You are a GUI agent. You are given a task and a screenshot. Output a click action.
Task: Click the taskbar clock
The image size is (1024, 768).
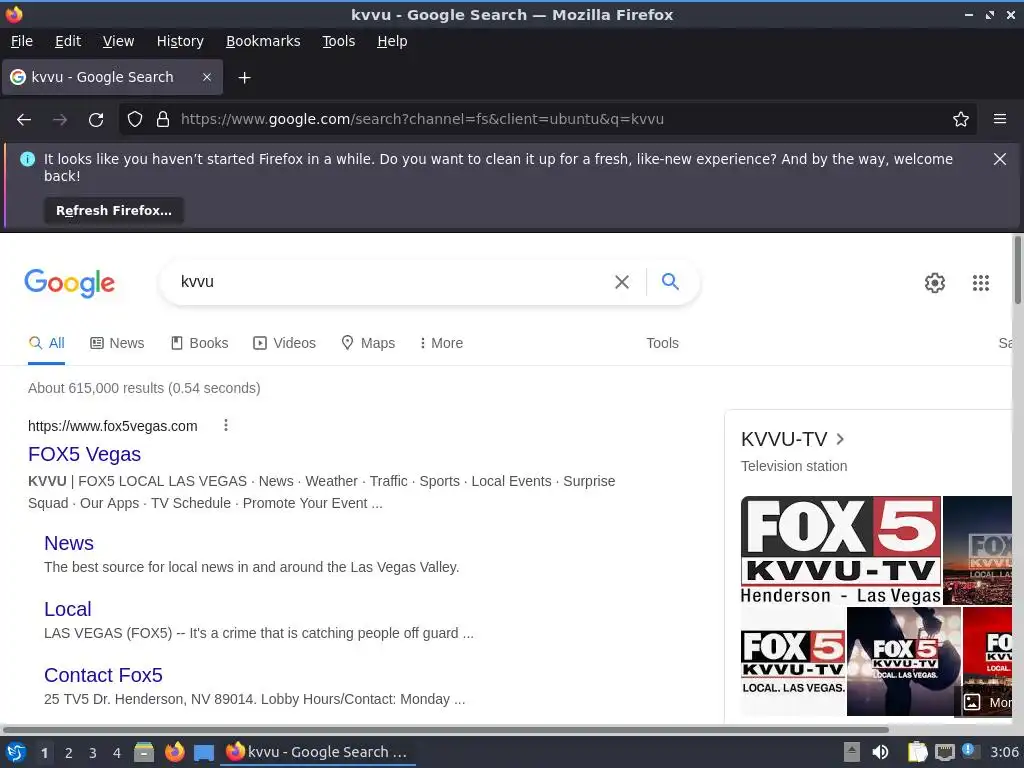tap(1004, 752)
